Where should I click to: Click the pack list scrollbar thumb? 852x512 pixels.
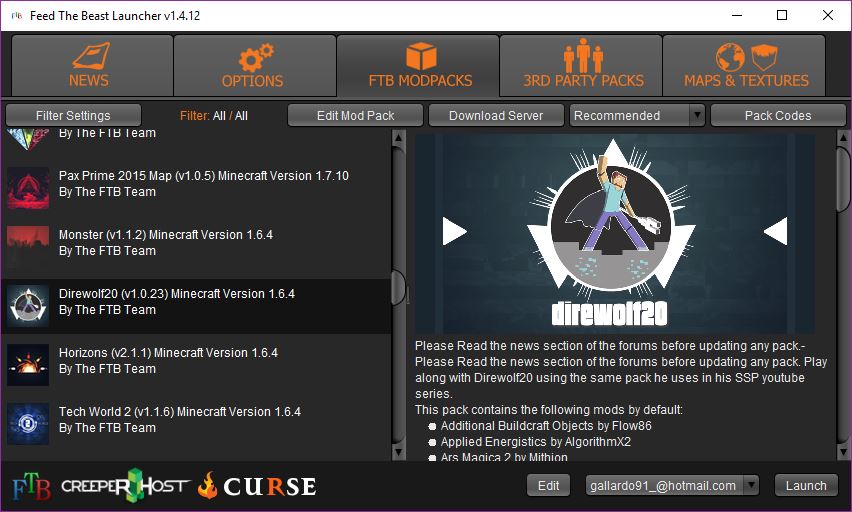click(398, 288)
